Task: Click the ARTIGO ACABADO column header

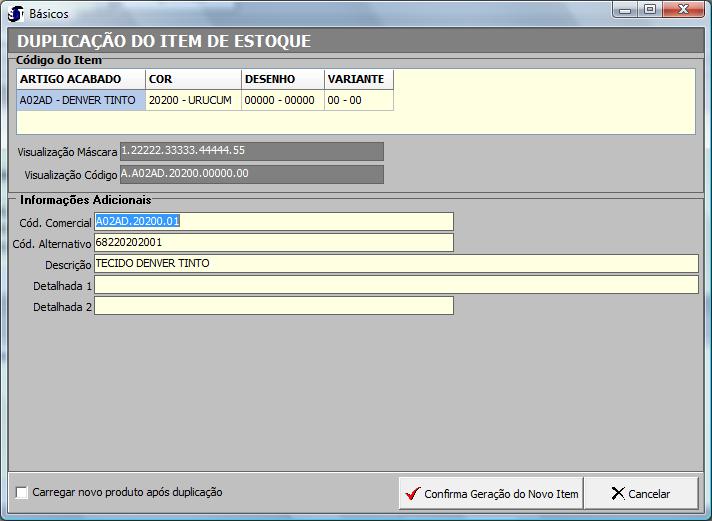Action: pos(80,79)
